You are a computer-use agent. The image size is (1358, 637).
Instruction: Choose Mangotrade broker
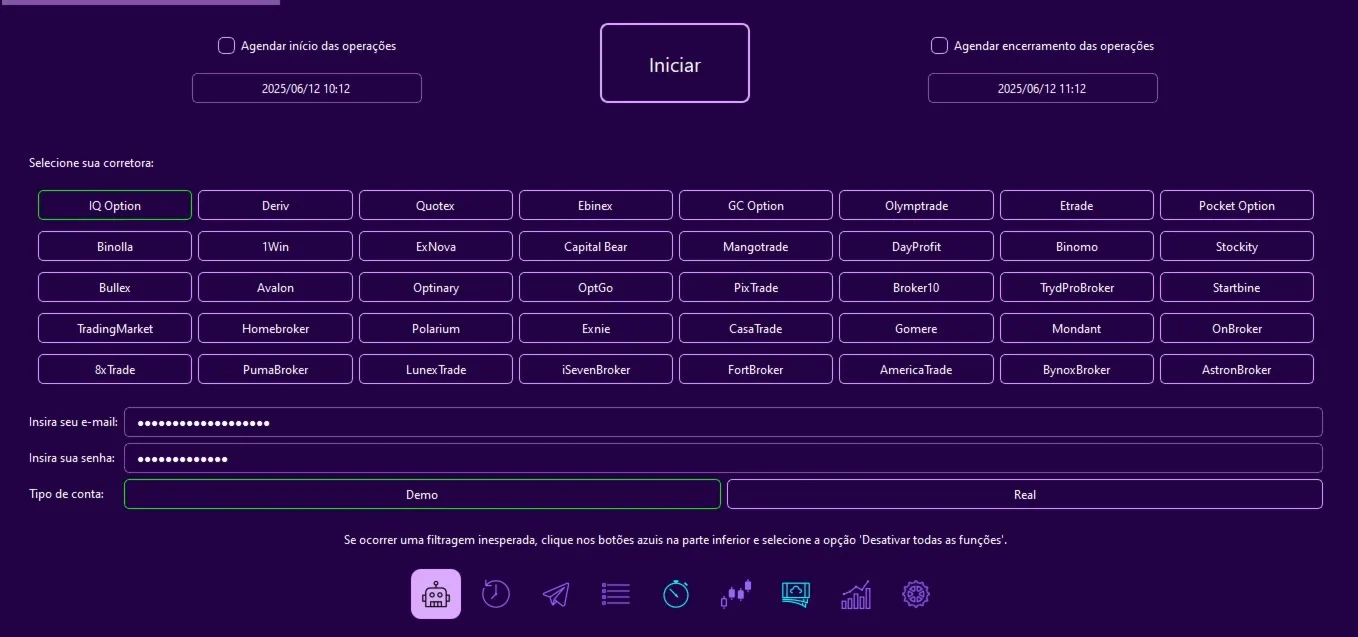756,246
